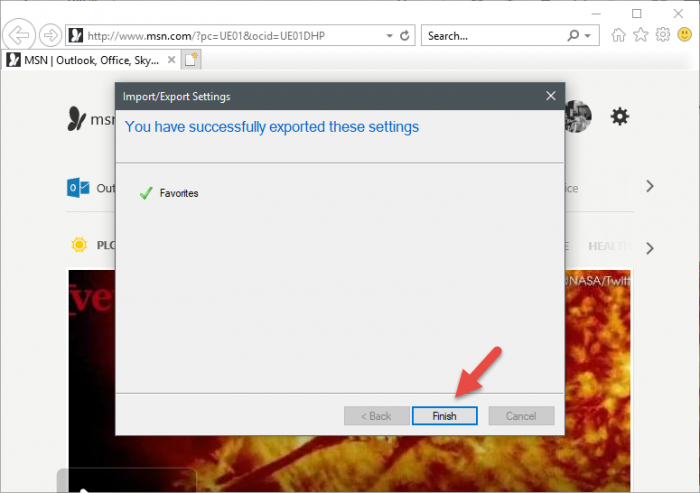The width and height of the screenshot is (700, 493).
Task: Click the green checkmark beside Favorites
Action: coord(146,193)
